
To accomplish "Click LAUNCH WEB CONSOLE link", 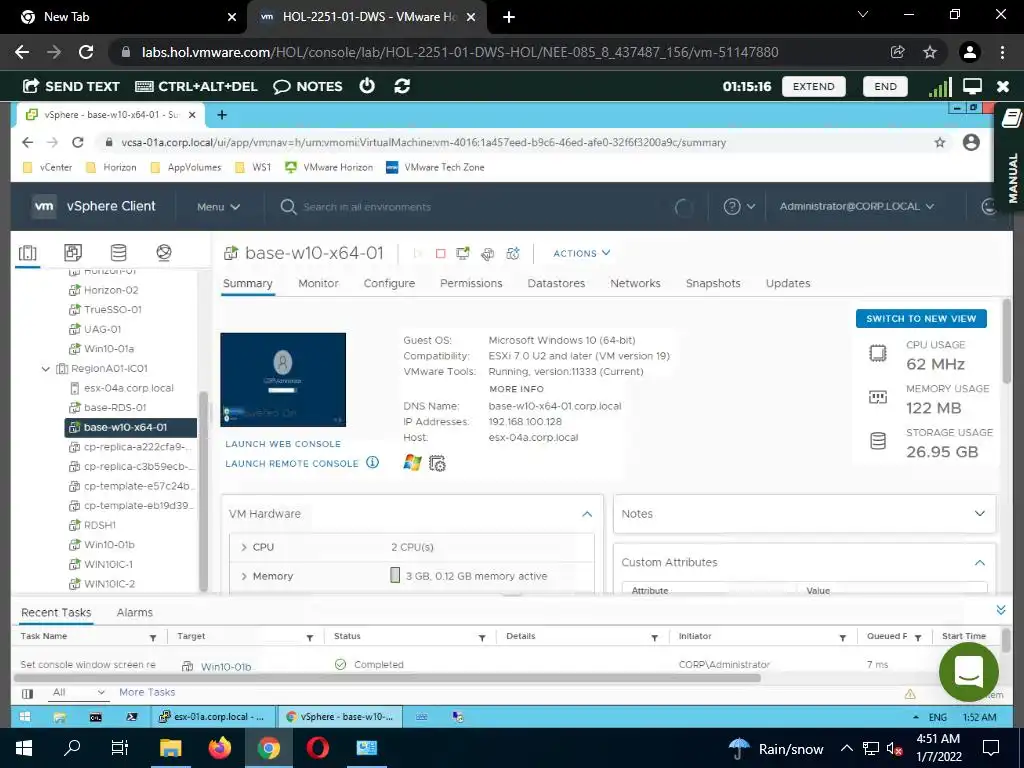I will coord(283,444).
